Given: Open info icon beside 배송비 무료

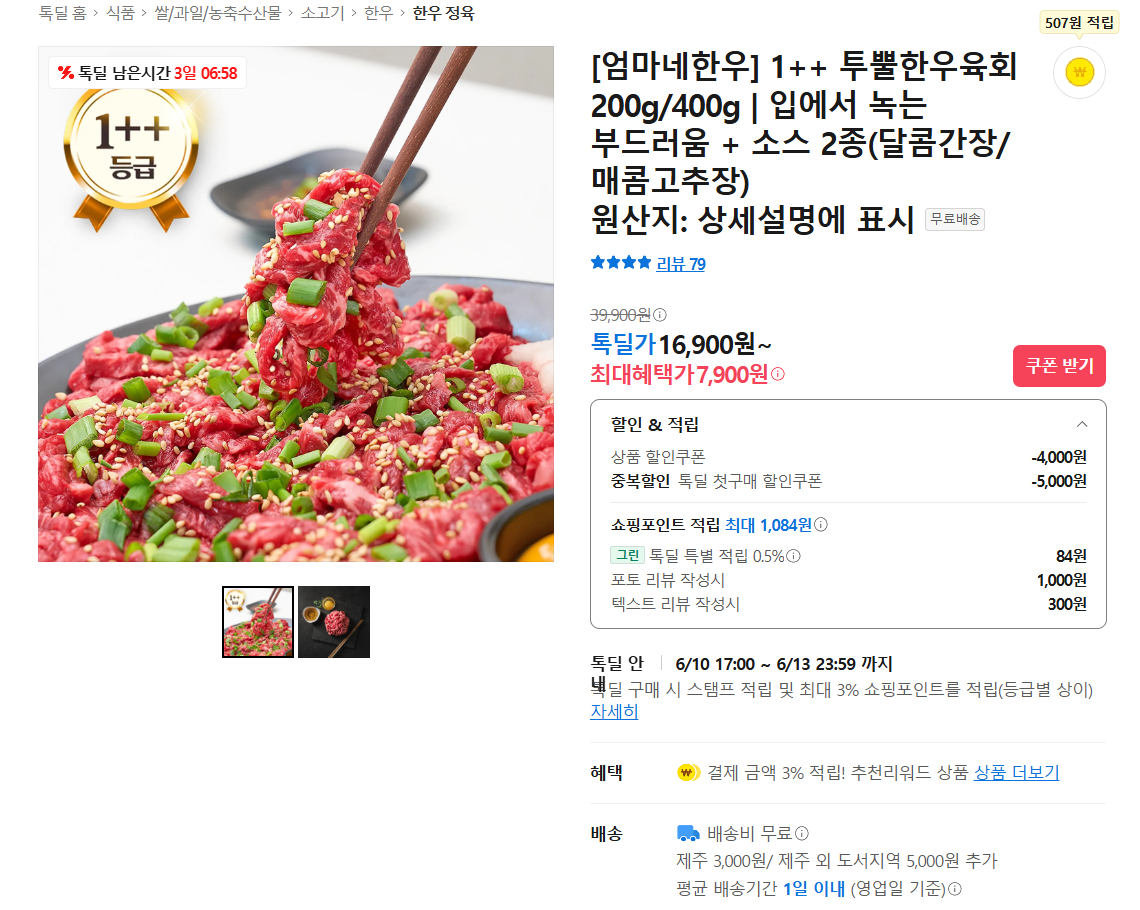Looking at the screenshot, I should (802, 833).
